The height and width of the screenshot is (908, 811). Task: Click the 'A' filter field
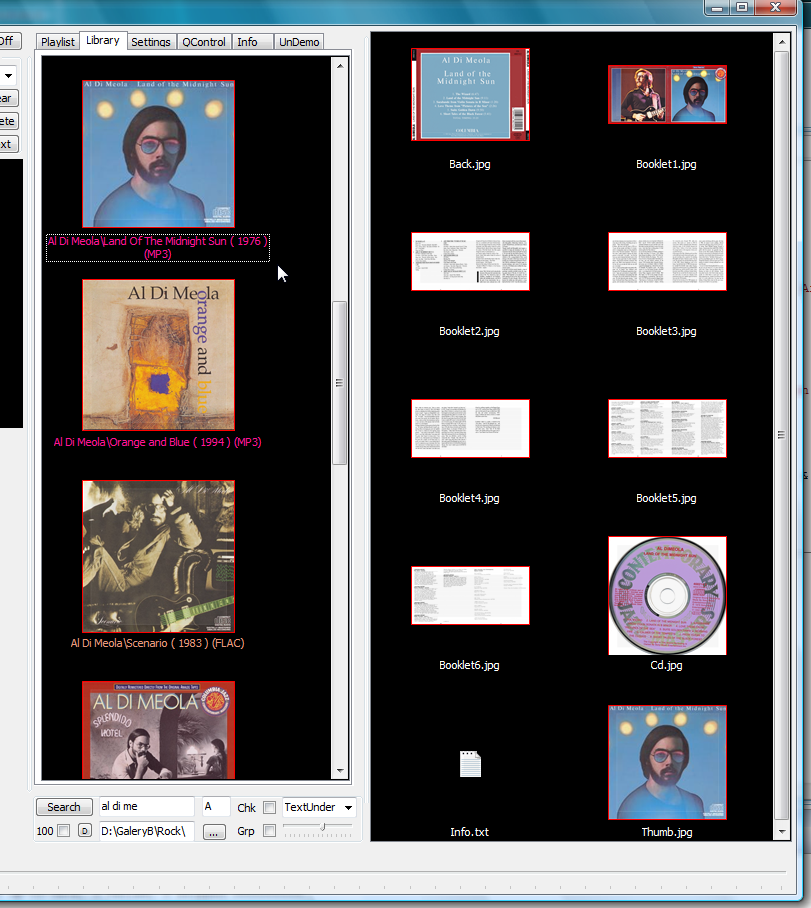(217, 806)
